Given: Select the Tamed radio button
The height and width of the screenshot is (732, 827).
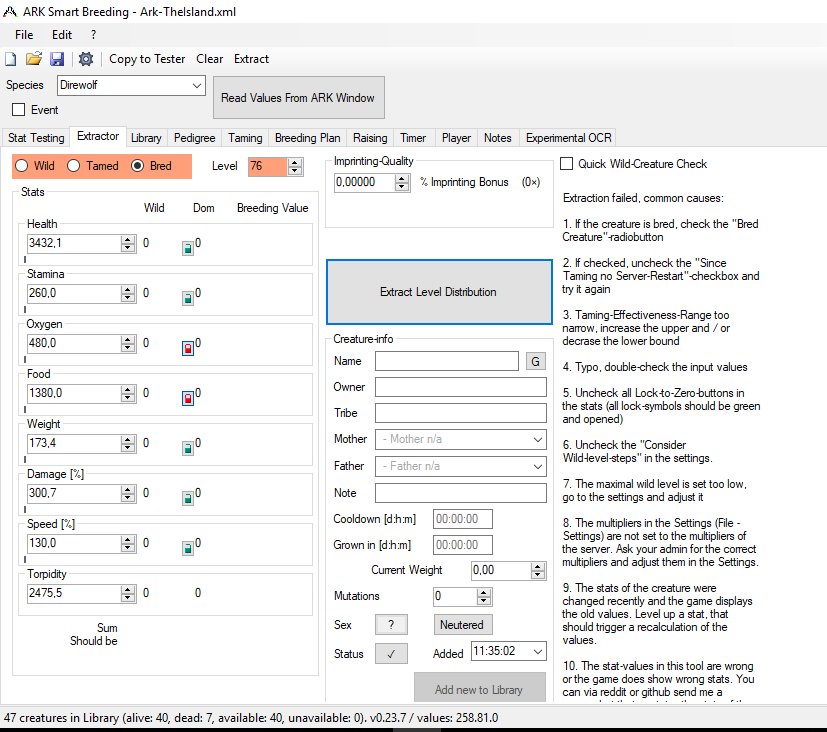Looking at the screenshot, I should [x=73, y=166].
